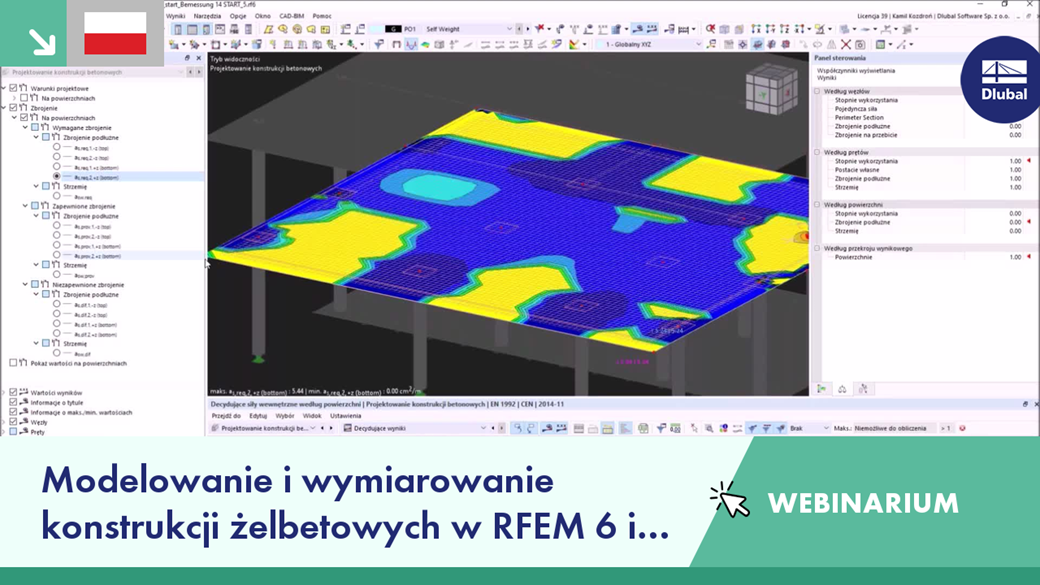Image resolution: width=1040 pixels, height=585 pixels.
Task: Click the scale icon in control panel footer
Action: [x=842, y=389]
